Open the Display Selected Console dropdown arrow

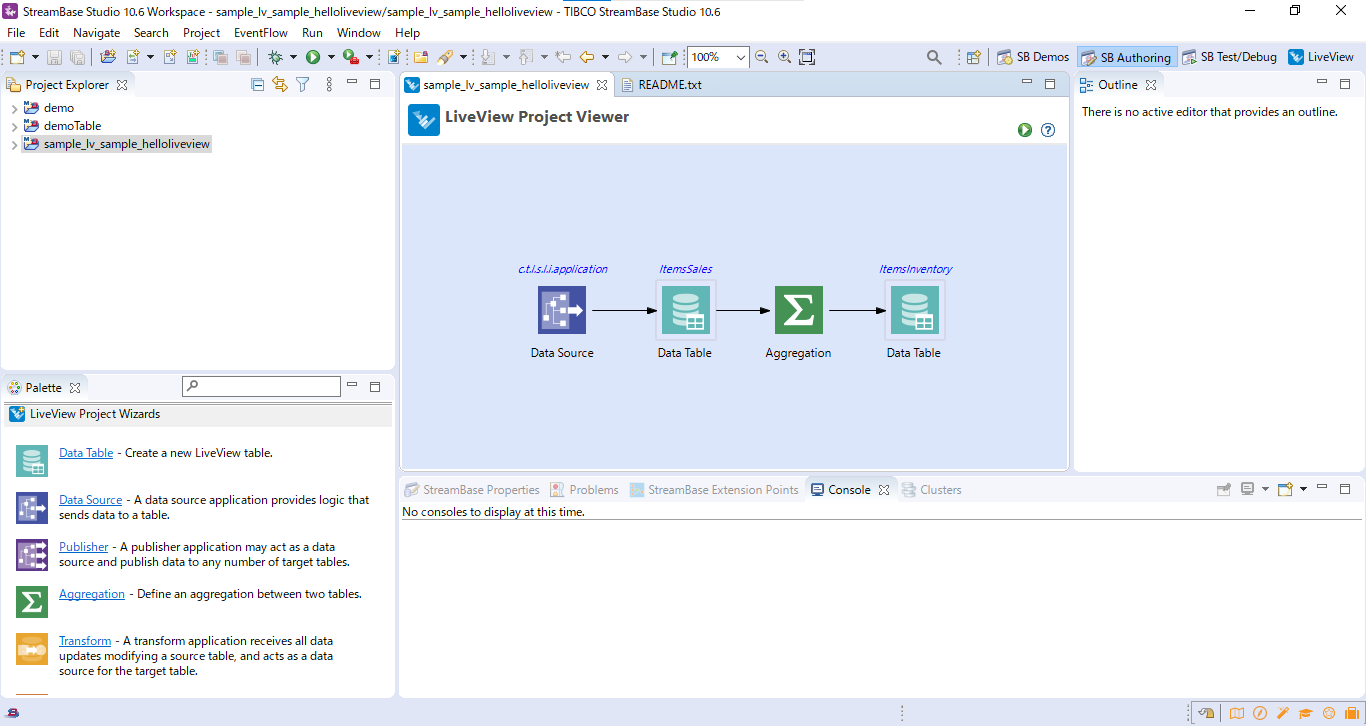1265,489
